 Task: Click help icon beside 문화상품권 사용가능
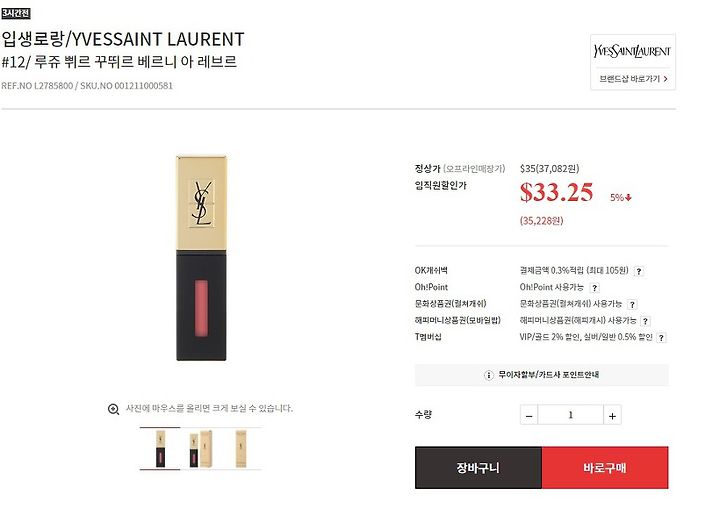[x=632, y=304]
